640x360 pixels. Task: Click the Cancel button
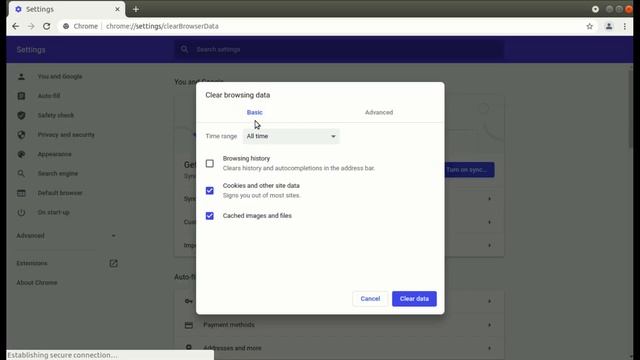(x=370, y=299)
